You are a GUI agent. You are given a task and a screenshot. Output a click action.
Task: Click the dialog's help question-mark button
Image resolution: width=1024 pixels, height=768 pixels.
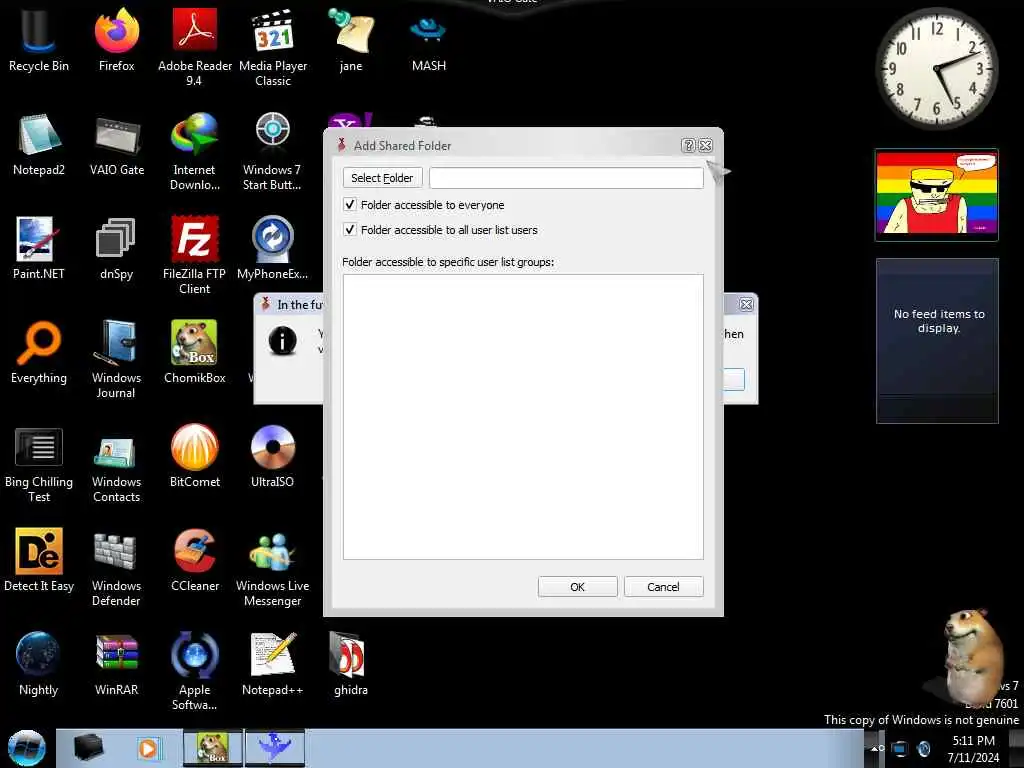tap(688, 145)
